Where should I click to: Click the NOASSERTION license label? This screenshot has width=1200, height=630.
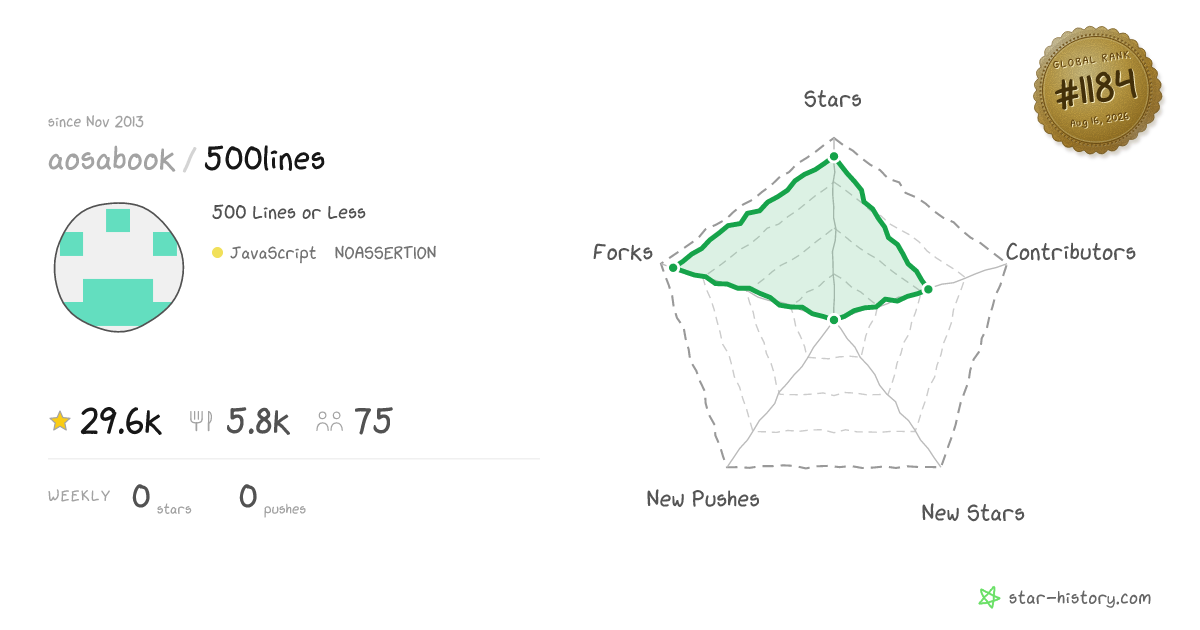point(385,254)
